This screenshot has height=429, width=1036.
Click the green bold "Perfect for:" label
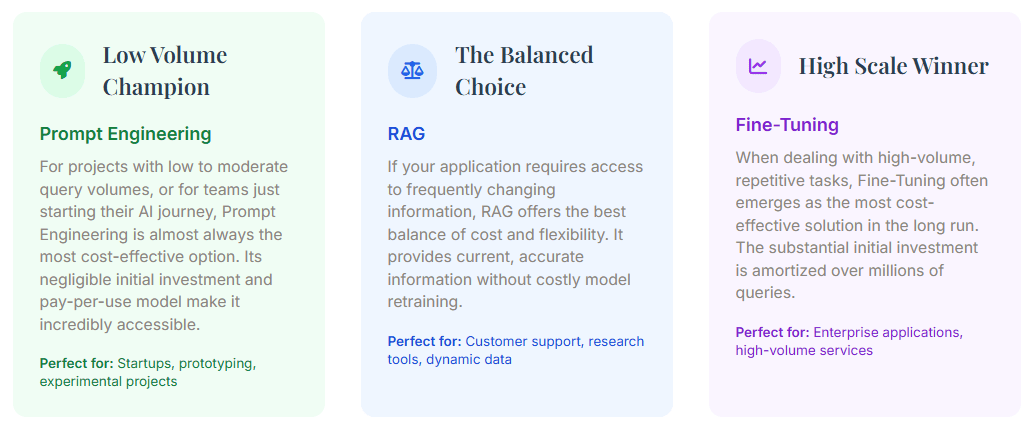tap(76, 363)
